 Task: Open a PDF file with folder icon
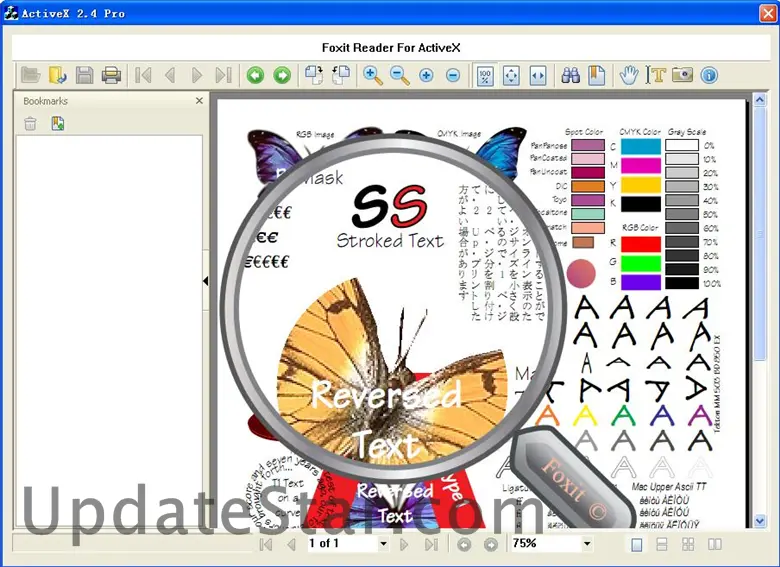(31, 75)
